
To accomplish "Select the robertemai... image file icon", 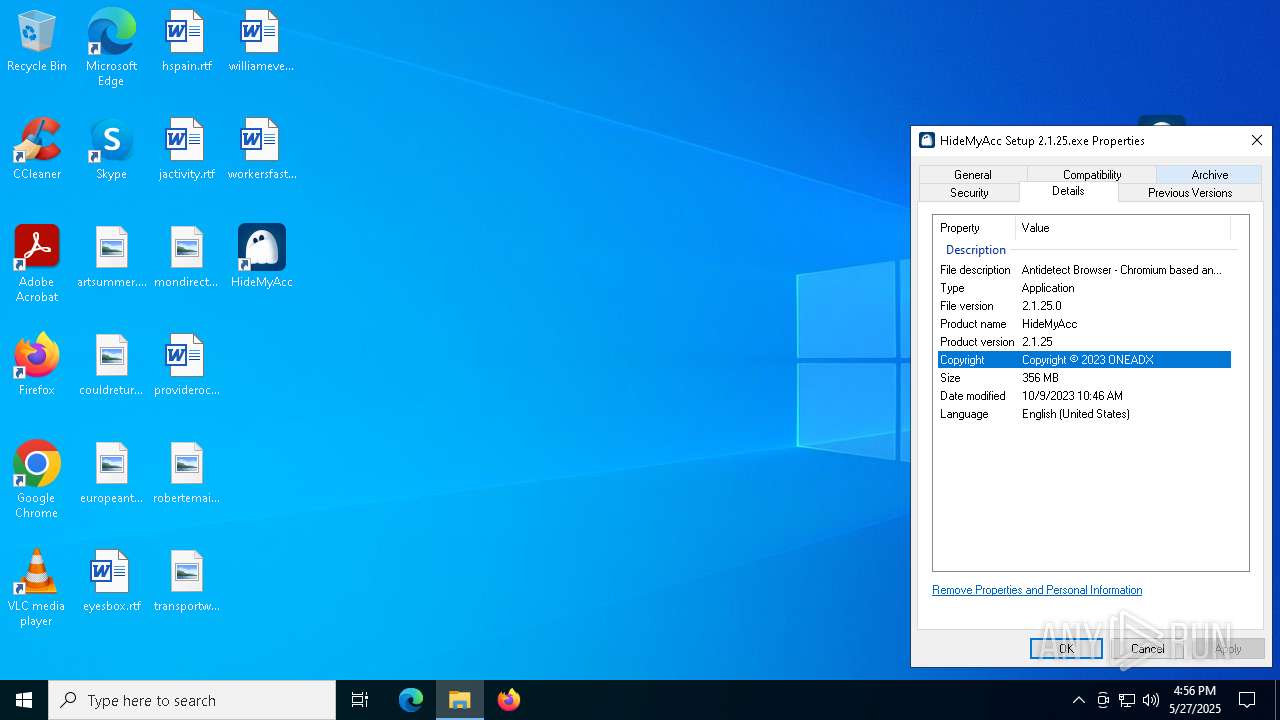I will 186,474.
